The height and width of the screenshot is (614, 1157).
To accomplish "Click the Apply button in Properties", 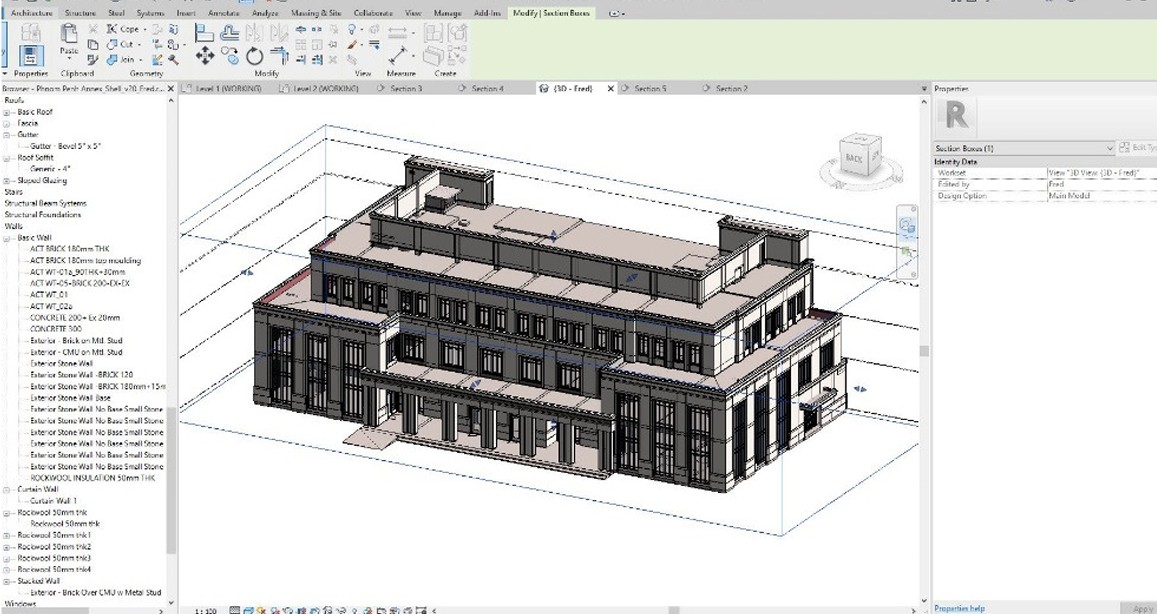I will pyautogui.click(x=1142, y=608).
